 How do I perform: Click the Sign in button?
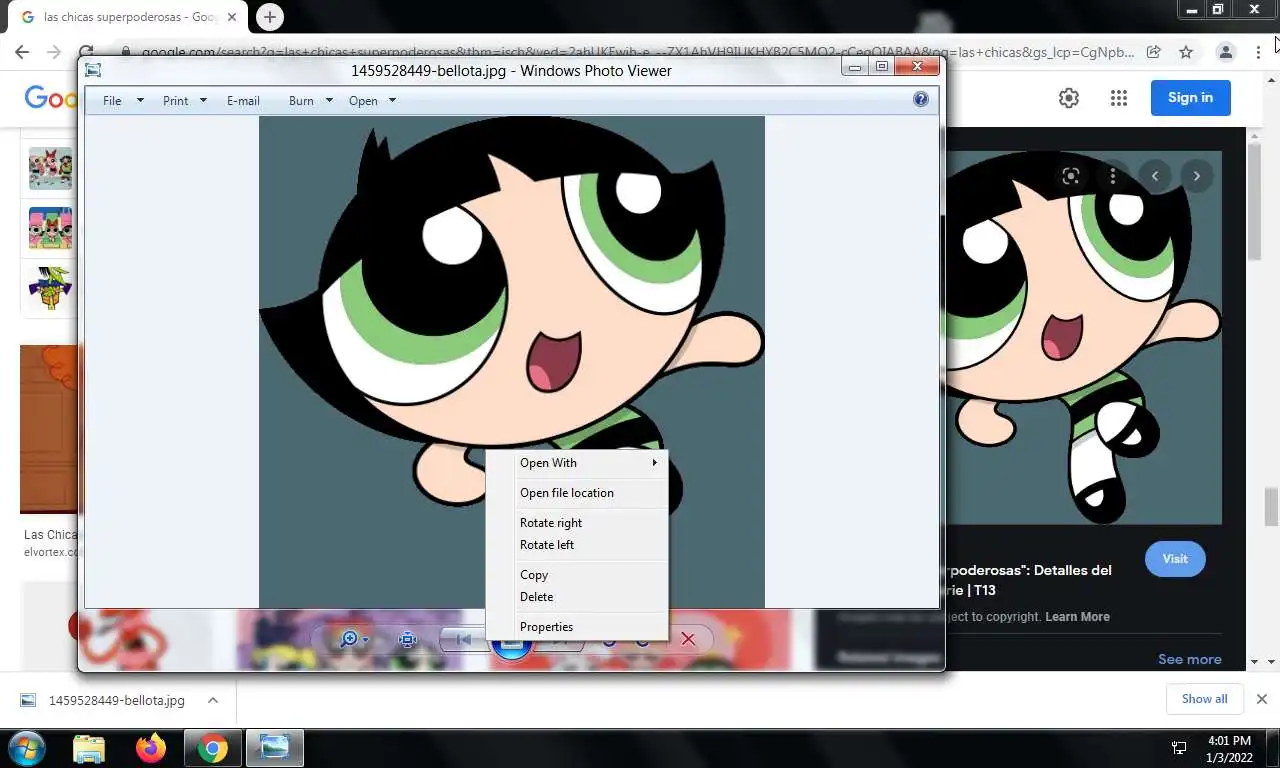[1190, 97]
